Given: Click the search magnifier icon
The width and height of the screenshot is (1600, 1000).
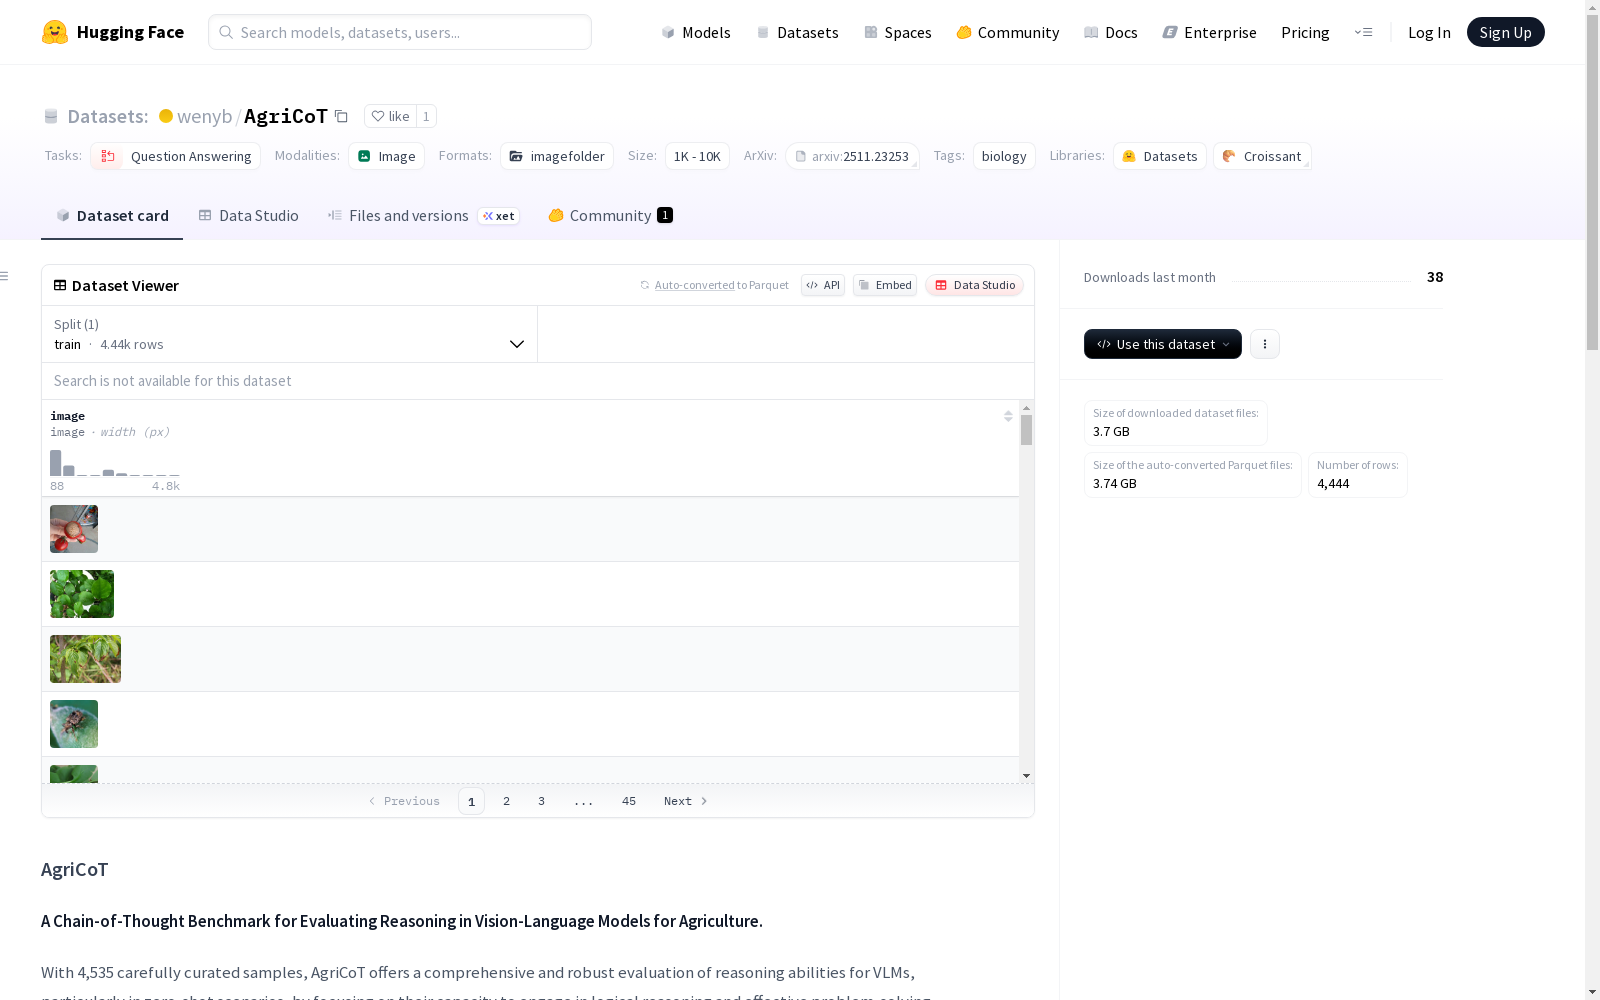Looking at the screenshot, I should pyautogui.click(x=226, y=32).
